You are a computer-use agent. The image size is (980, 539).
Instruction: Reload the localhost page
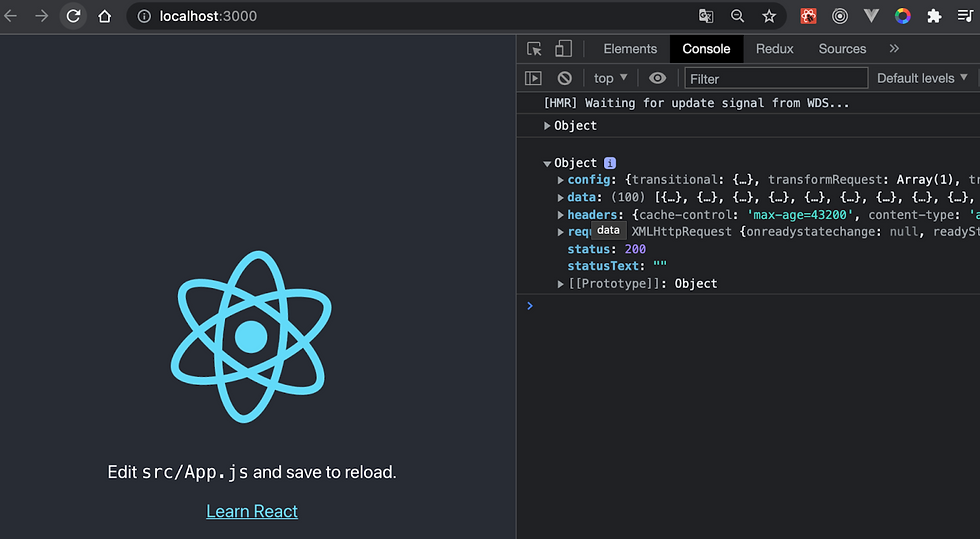[73, 16]
